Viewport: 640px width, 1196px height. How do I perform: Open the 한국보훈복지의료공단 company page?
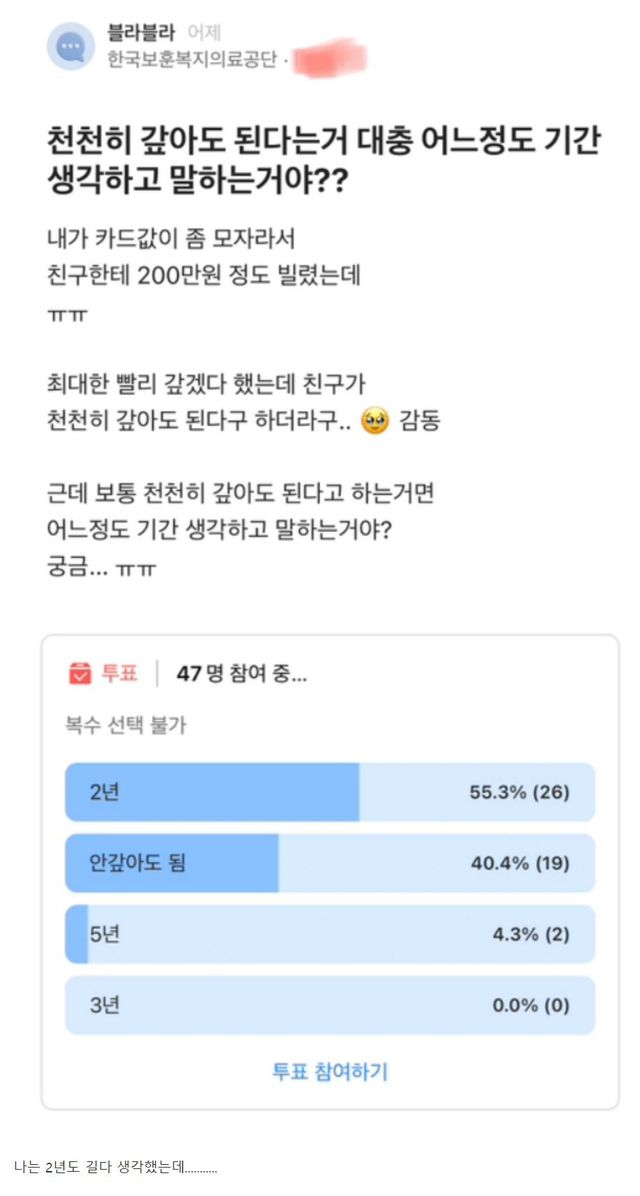click(x=193, y=60)
